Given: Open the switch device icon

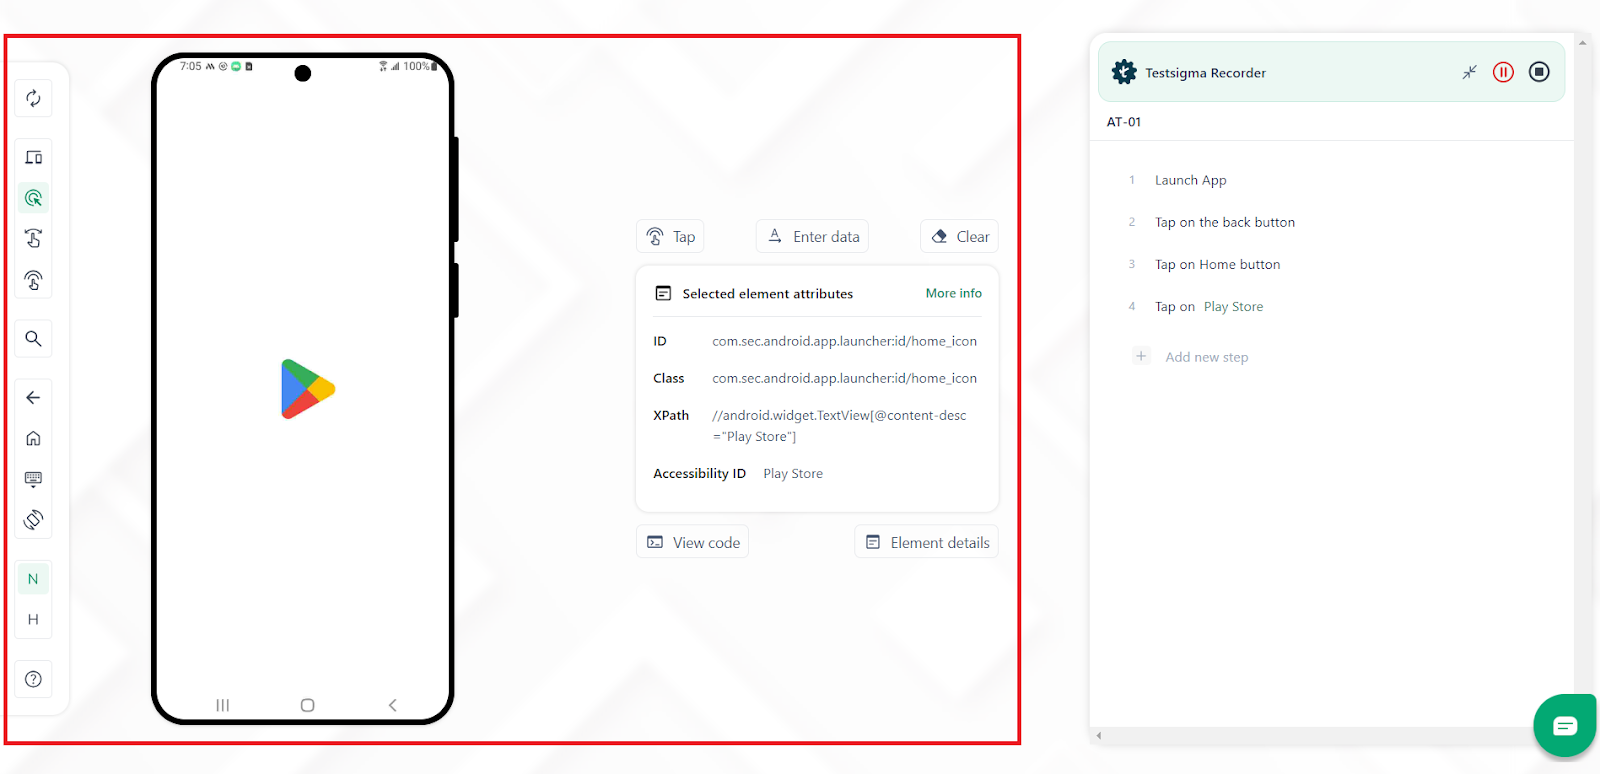Looking at the screenshot, I should (x=33, y=157).
